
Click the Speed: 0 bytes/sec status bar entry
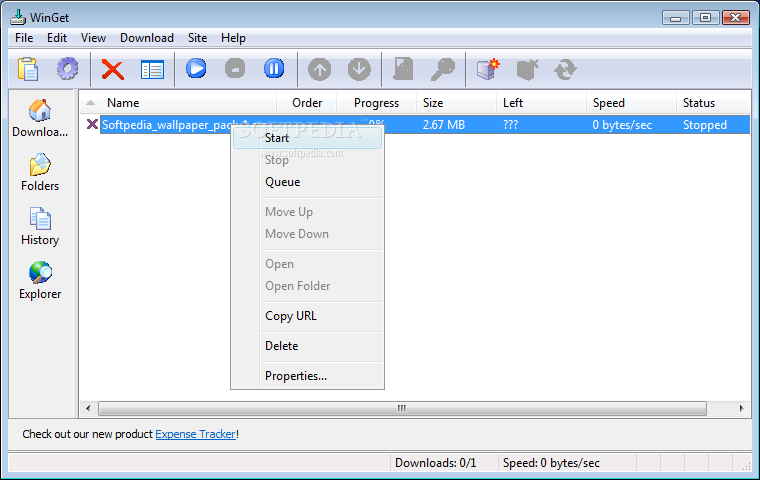[x=551, y=463]
